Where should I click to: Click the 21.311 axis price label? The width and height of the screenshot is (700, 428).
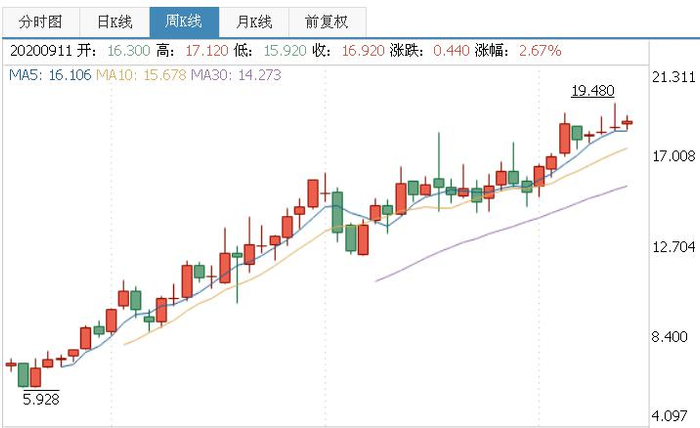pyautogui.click(x=672, y=77)
